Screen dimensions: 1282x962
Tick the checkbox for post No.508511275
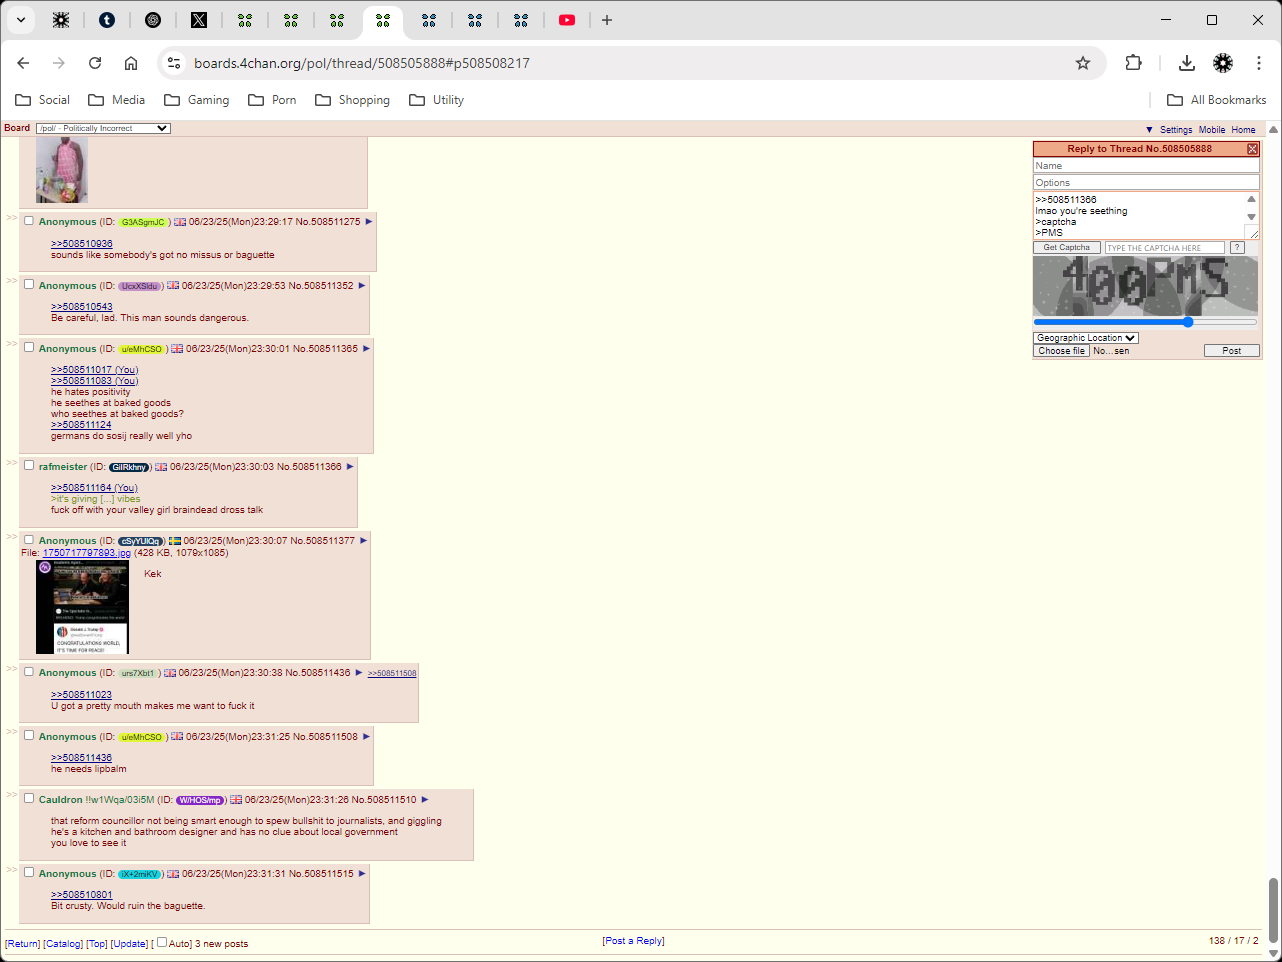pyautogui.click(x=29, y=221)
